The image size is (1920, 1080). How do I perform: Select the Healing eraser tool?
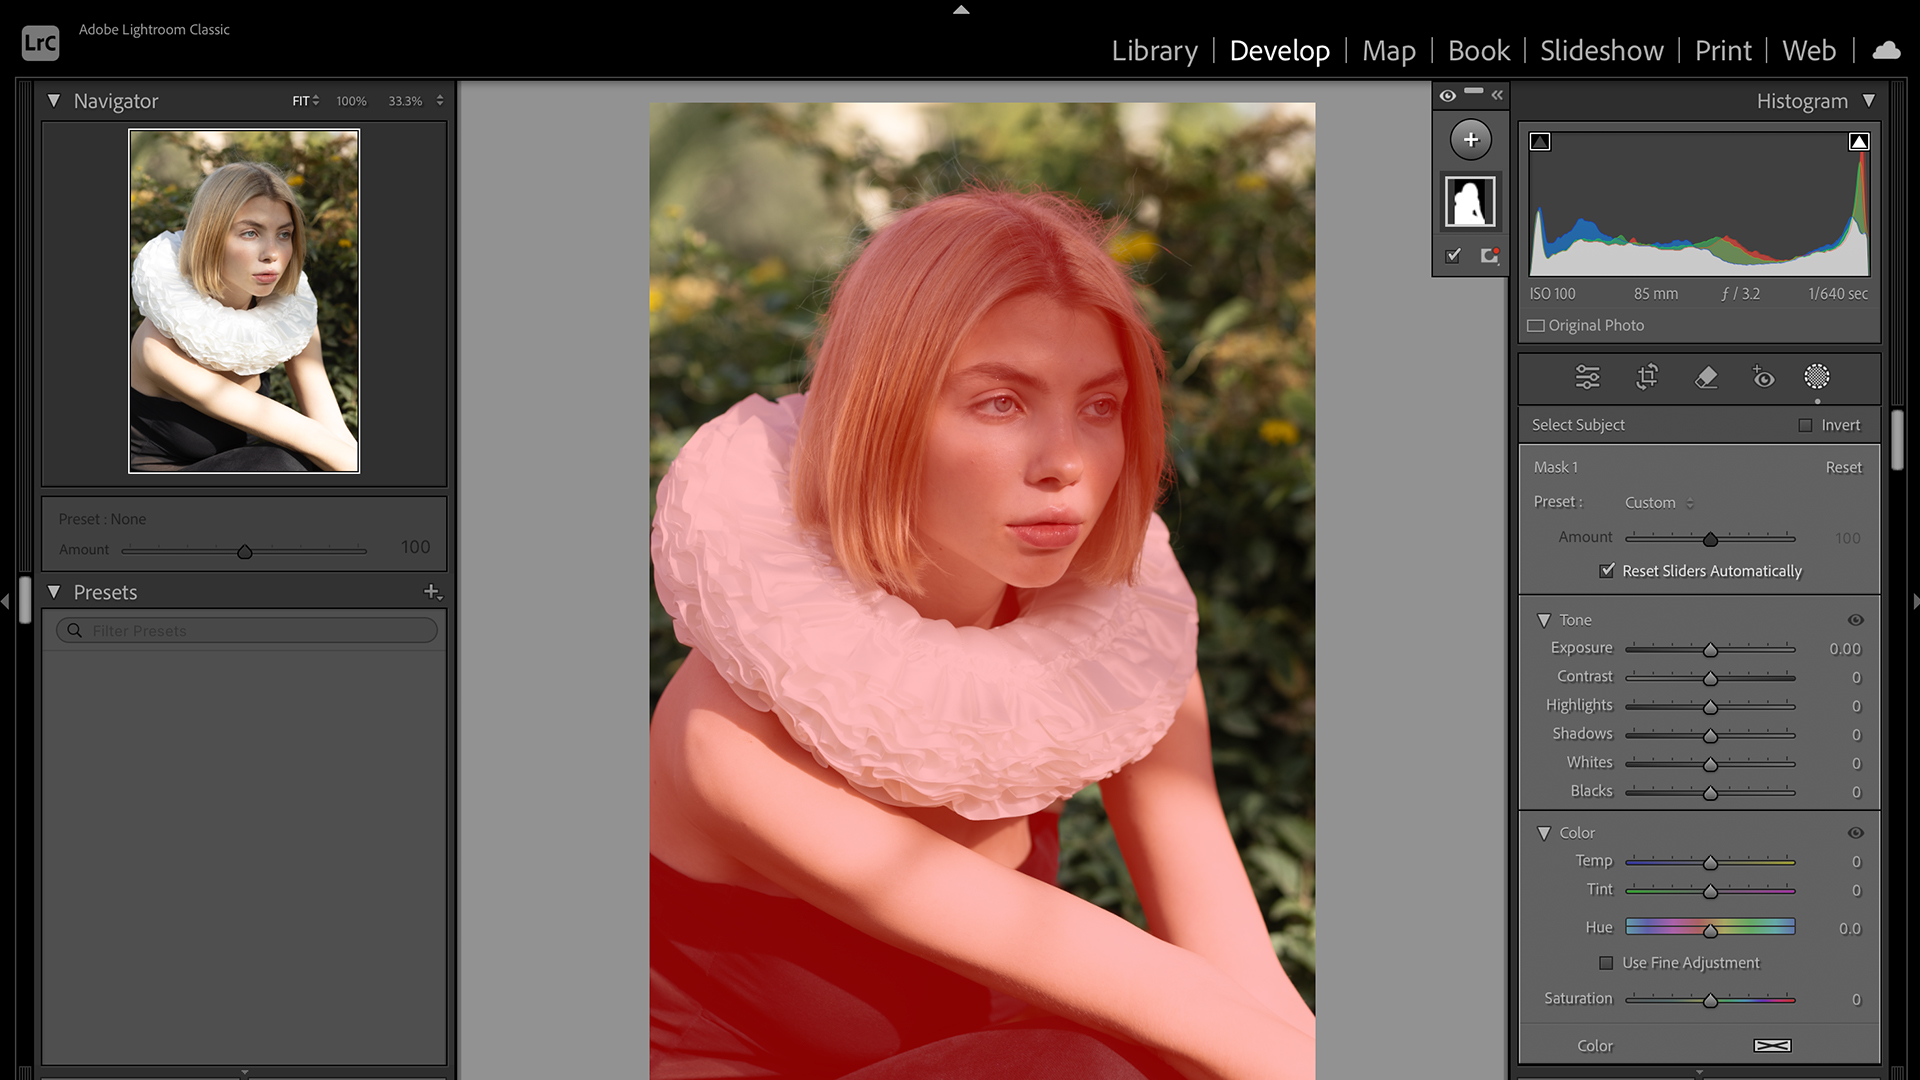tap(1706, 377)
